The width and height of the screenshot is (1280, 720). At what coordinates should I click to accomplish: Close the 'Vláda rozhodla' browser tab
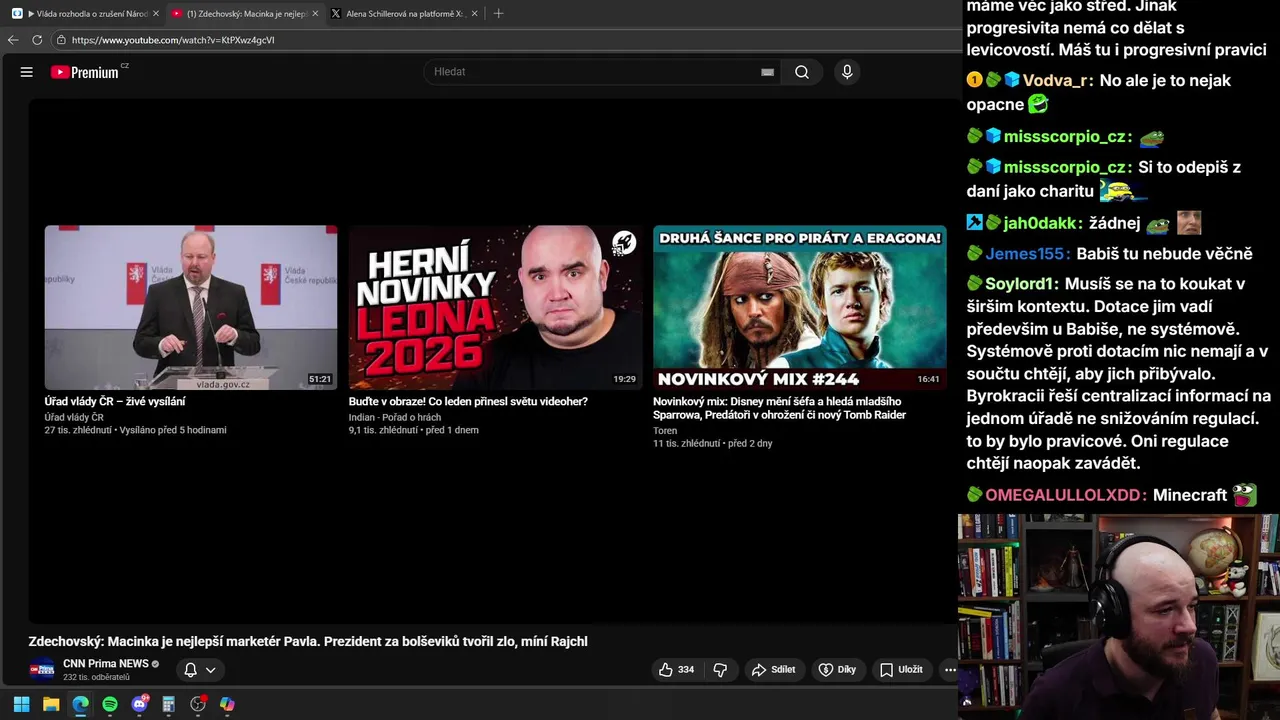point(156,14)
